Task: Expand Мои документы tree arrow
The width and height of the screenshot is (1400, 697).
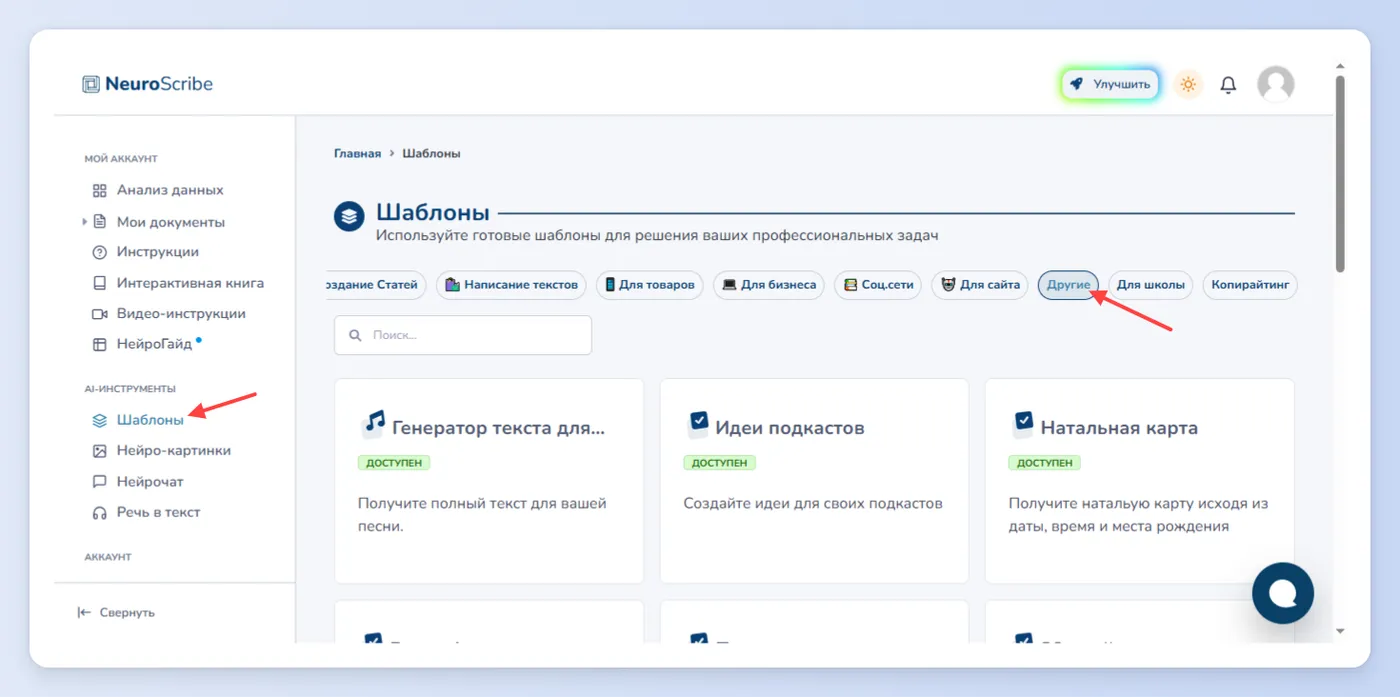Action: [x=85, y=222]
